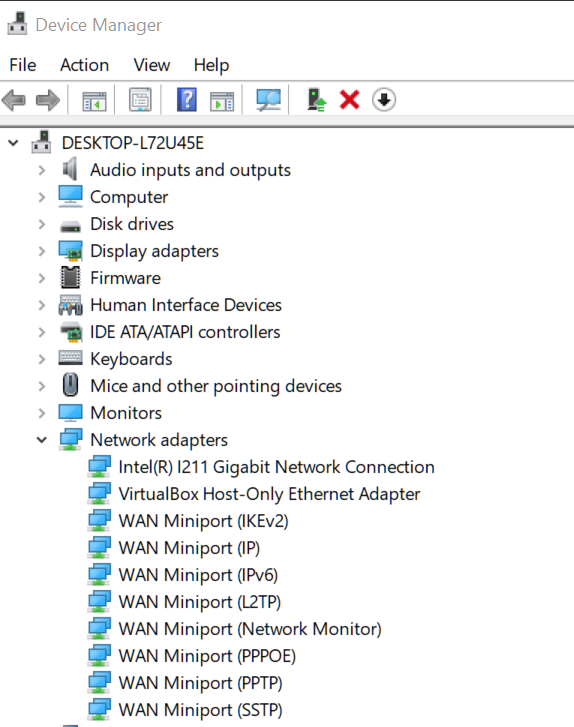Click the Intel(R) I211 adapter icon

pos(99,466)
